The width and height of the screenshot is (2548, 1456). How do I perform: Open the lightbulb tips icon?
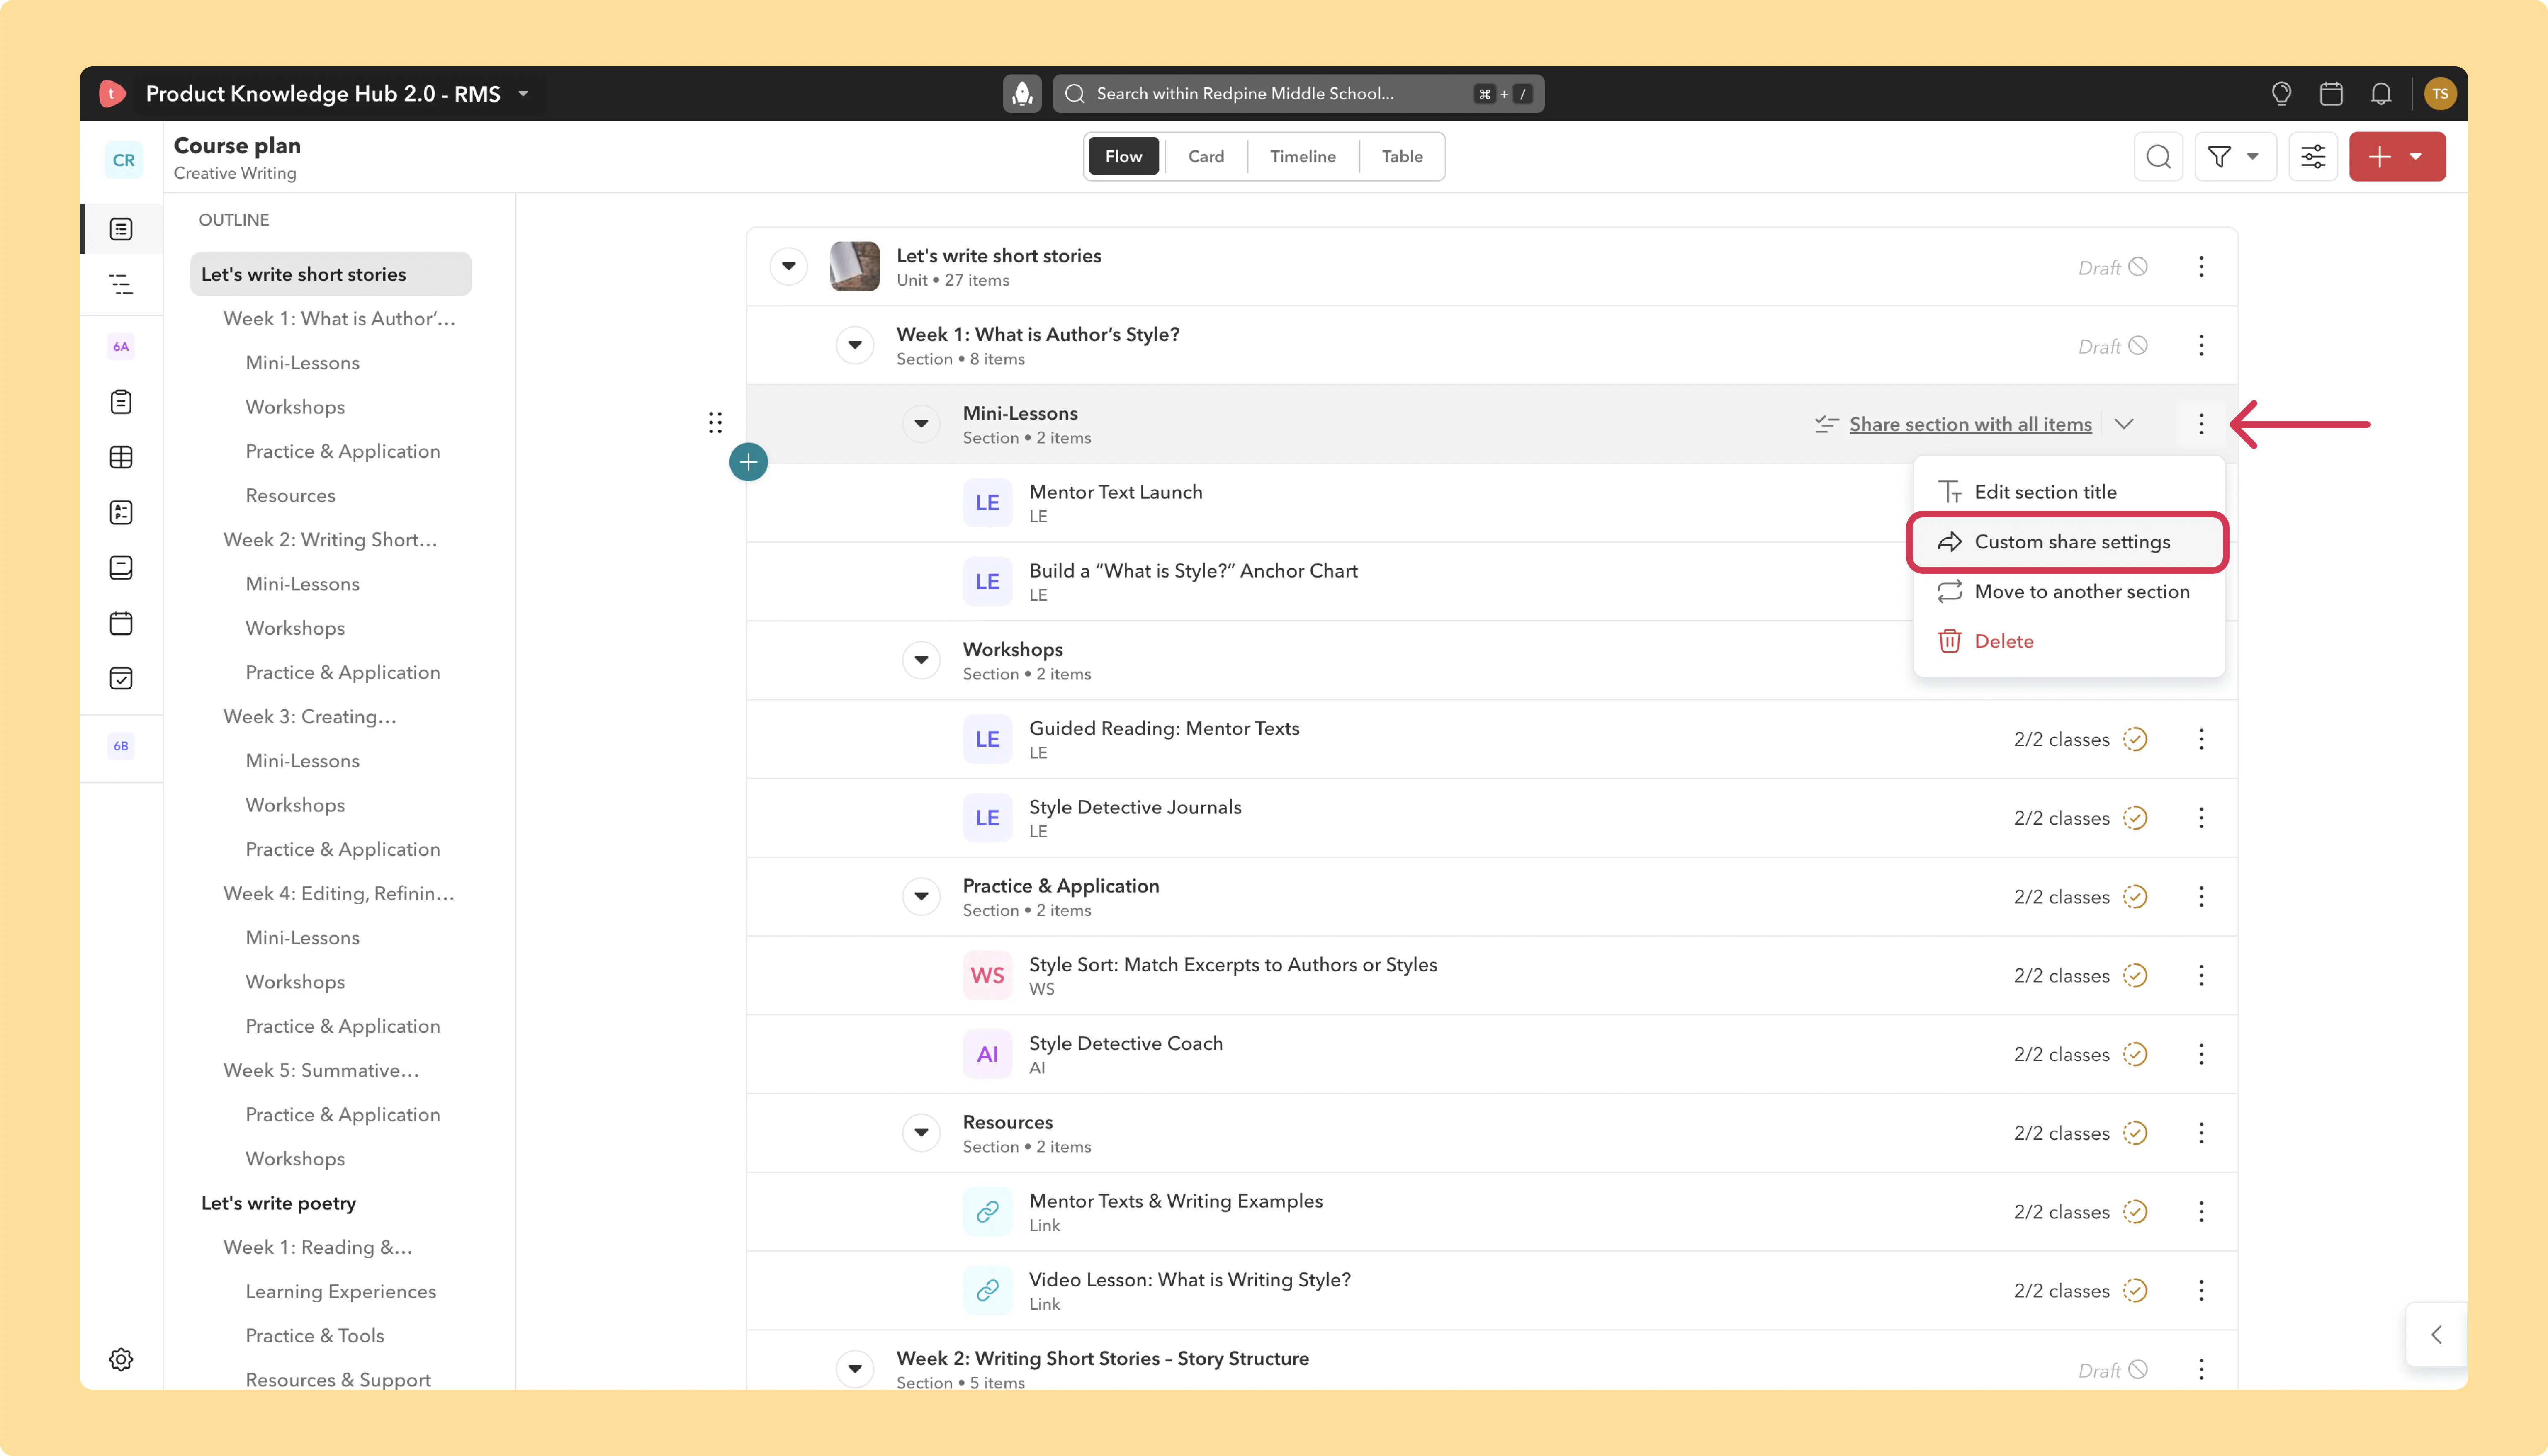[2281, 94]
